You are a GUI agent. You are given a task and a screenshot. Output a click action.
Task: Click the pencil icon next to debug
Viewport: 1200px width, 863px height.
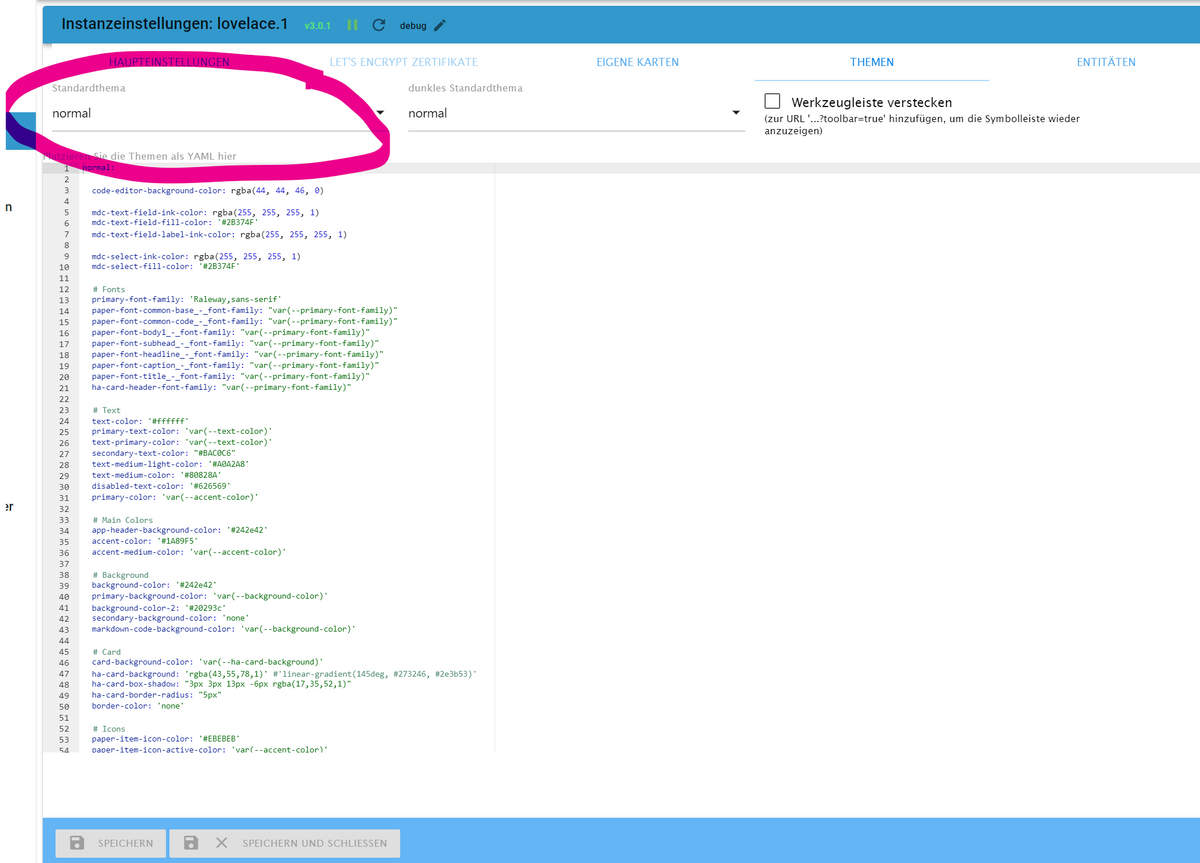point(439,25)
